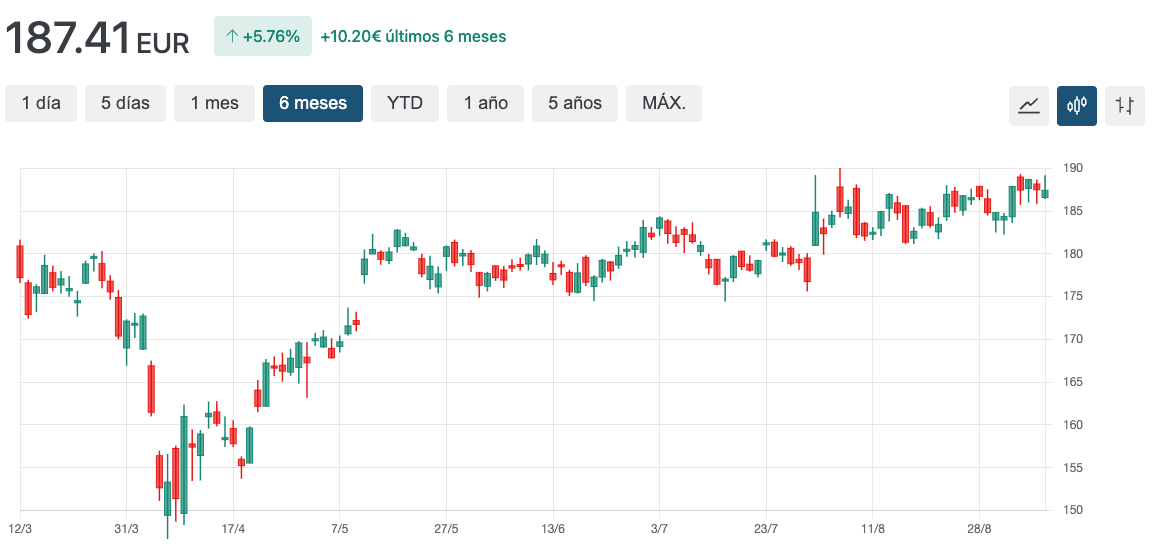
Task: Select the 1 día time range
Action: coord(41,103)
